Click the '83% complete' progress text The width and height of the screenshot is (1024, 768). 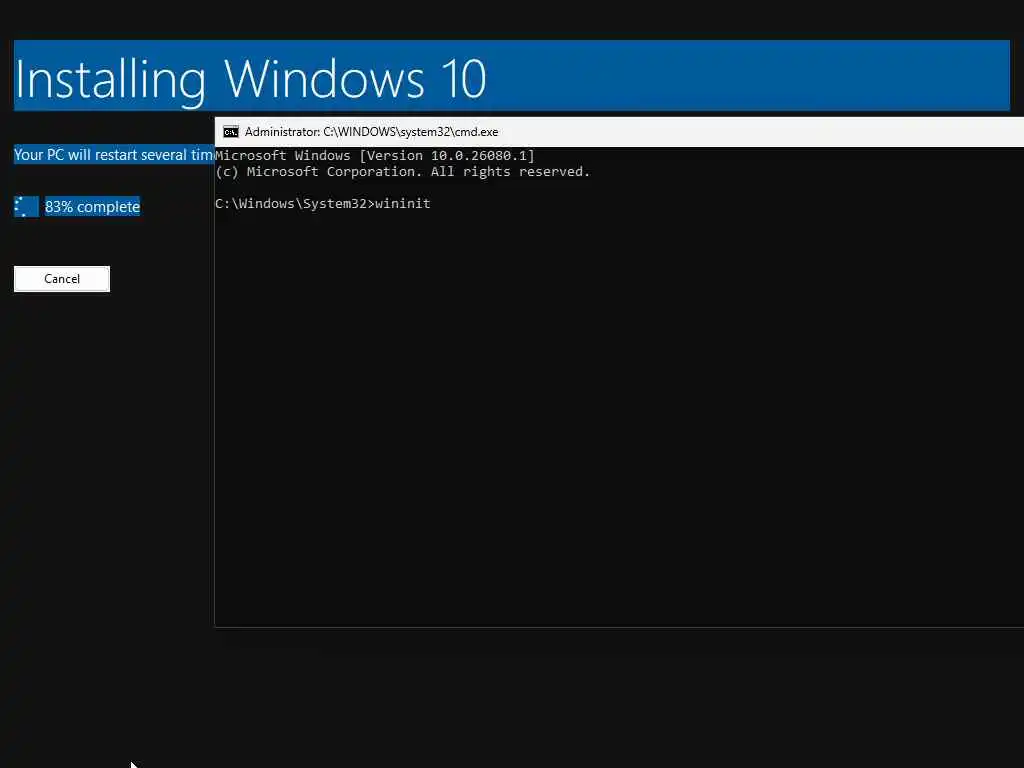(x=92, y=207)
